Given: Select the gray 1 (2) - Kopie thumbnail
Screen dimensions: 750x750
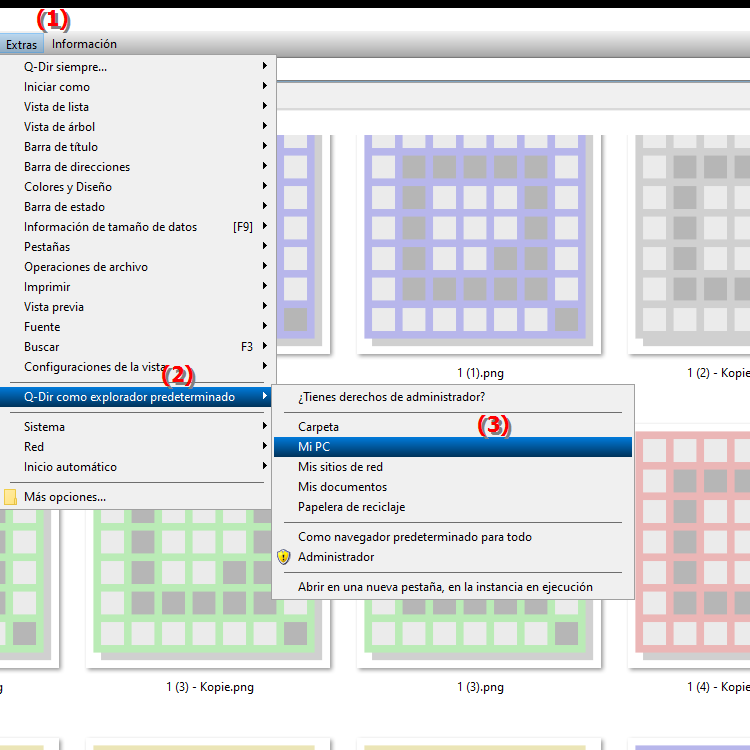Looking at the screenshot, I should pyautogui.click(x=689, y=244).
